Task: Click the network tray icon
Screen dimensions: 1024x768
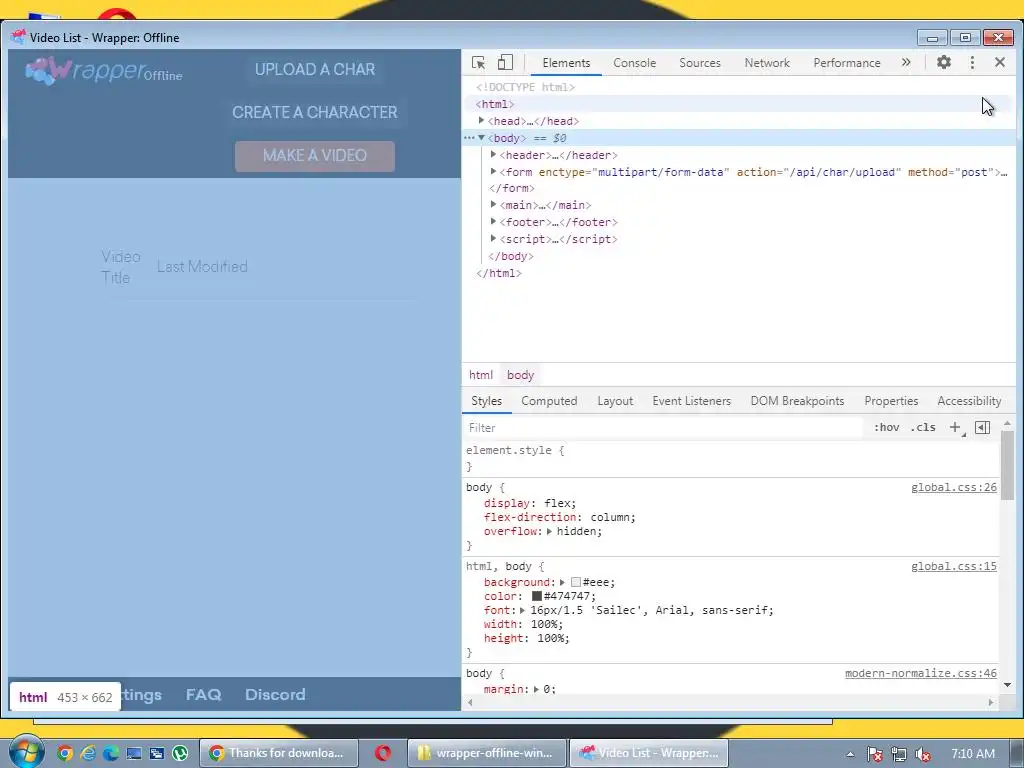Action: pos(899,754)
